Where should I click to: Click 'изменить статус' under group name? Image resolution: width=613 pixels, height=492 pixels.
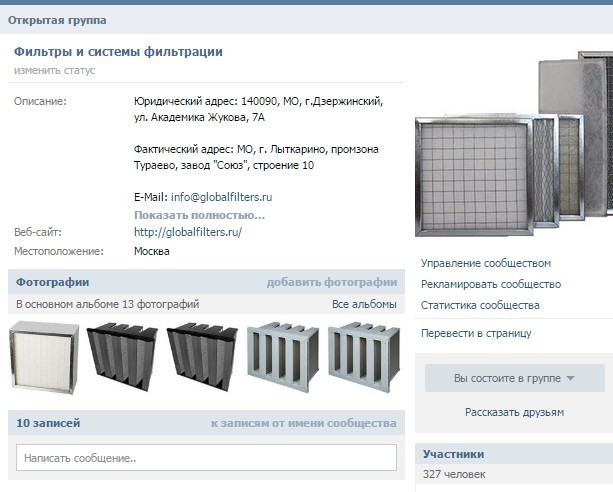[54, 70]
